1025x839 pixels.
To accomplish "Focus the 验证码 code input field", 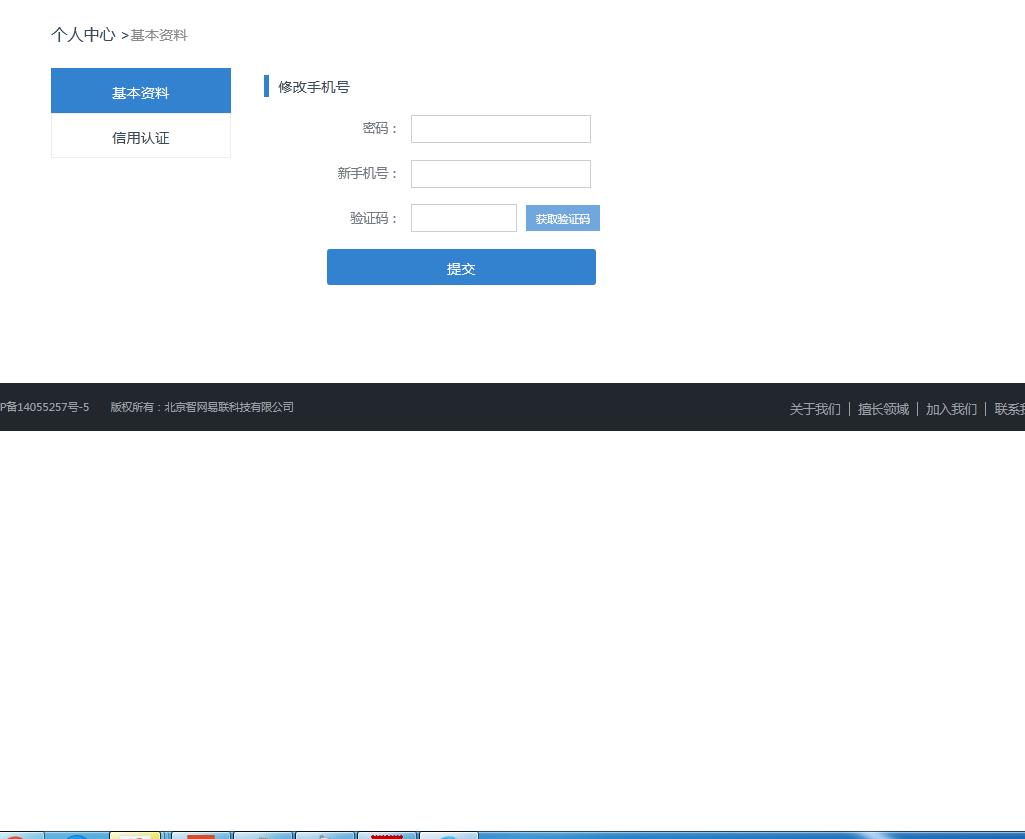I will (x=463, y=218).
